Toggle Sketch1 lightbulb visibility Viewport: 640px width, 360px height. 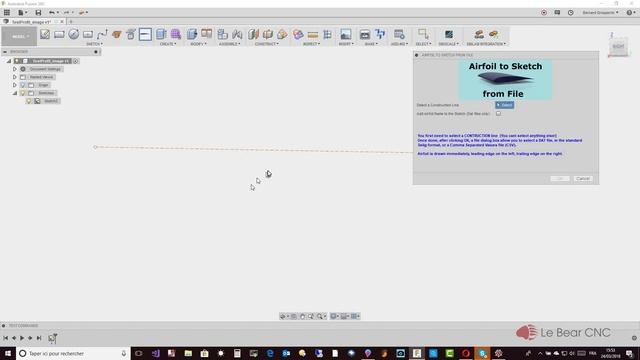(x=29, y=101)
